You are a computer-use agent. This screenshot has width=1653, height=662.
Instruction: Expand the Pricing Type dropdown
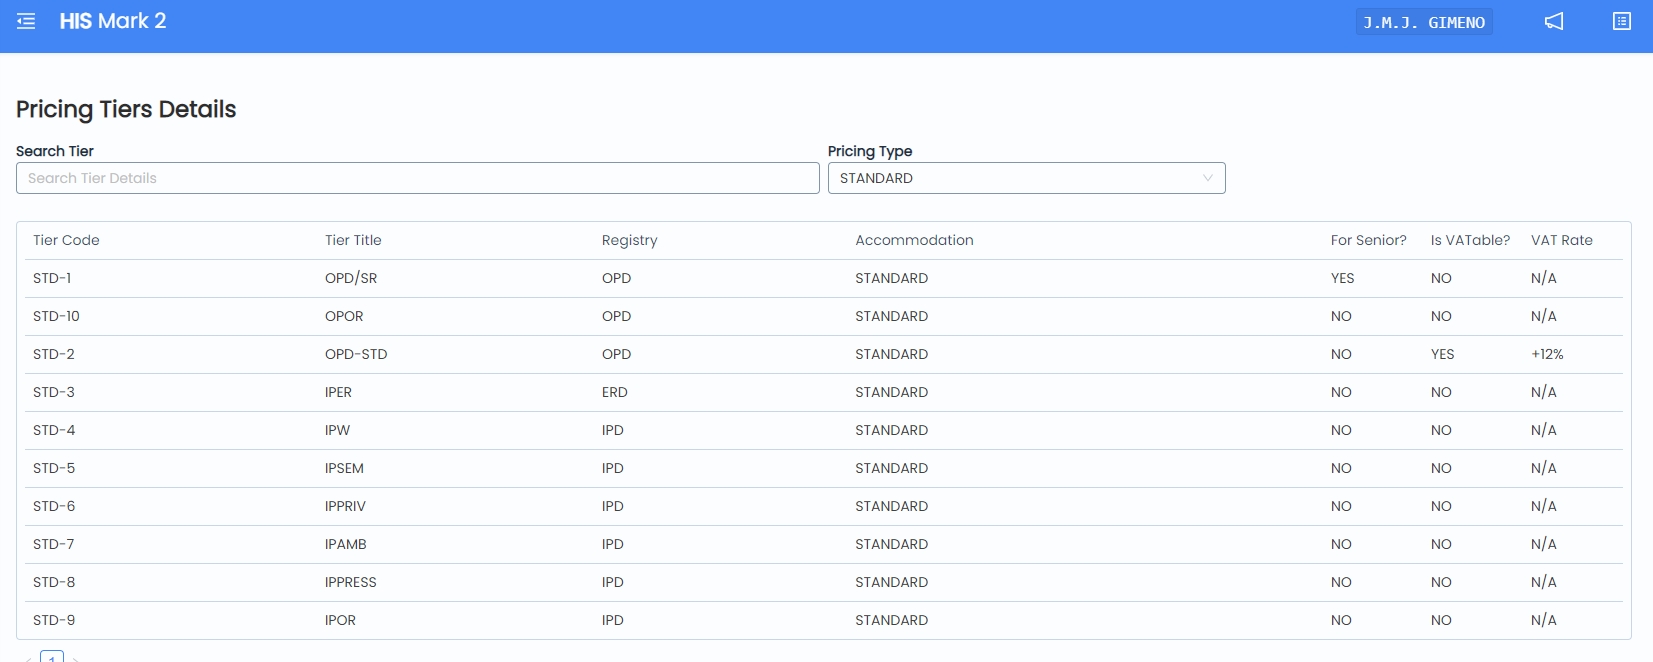[1025, 178]
